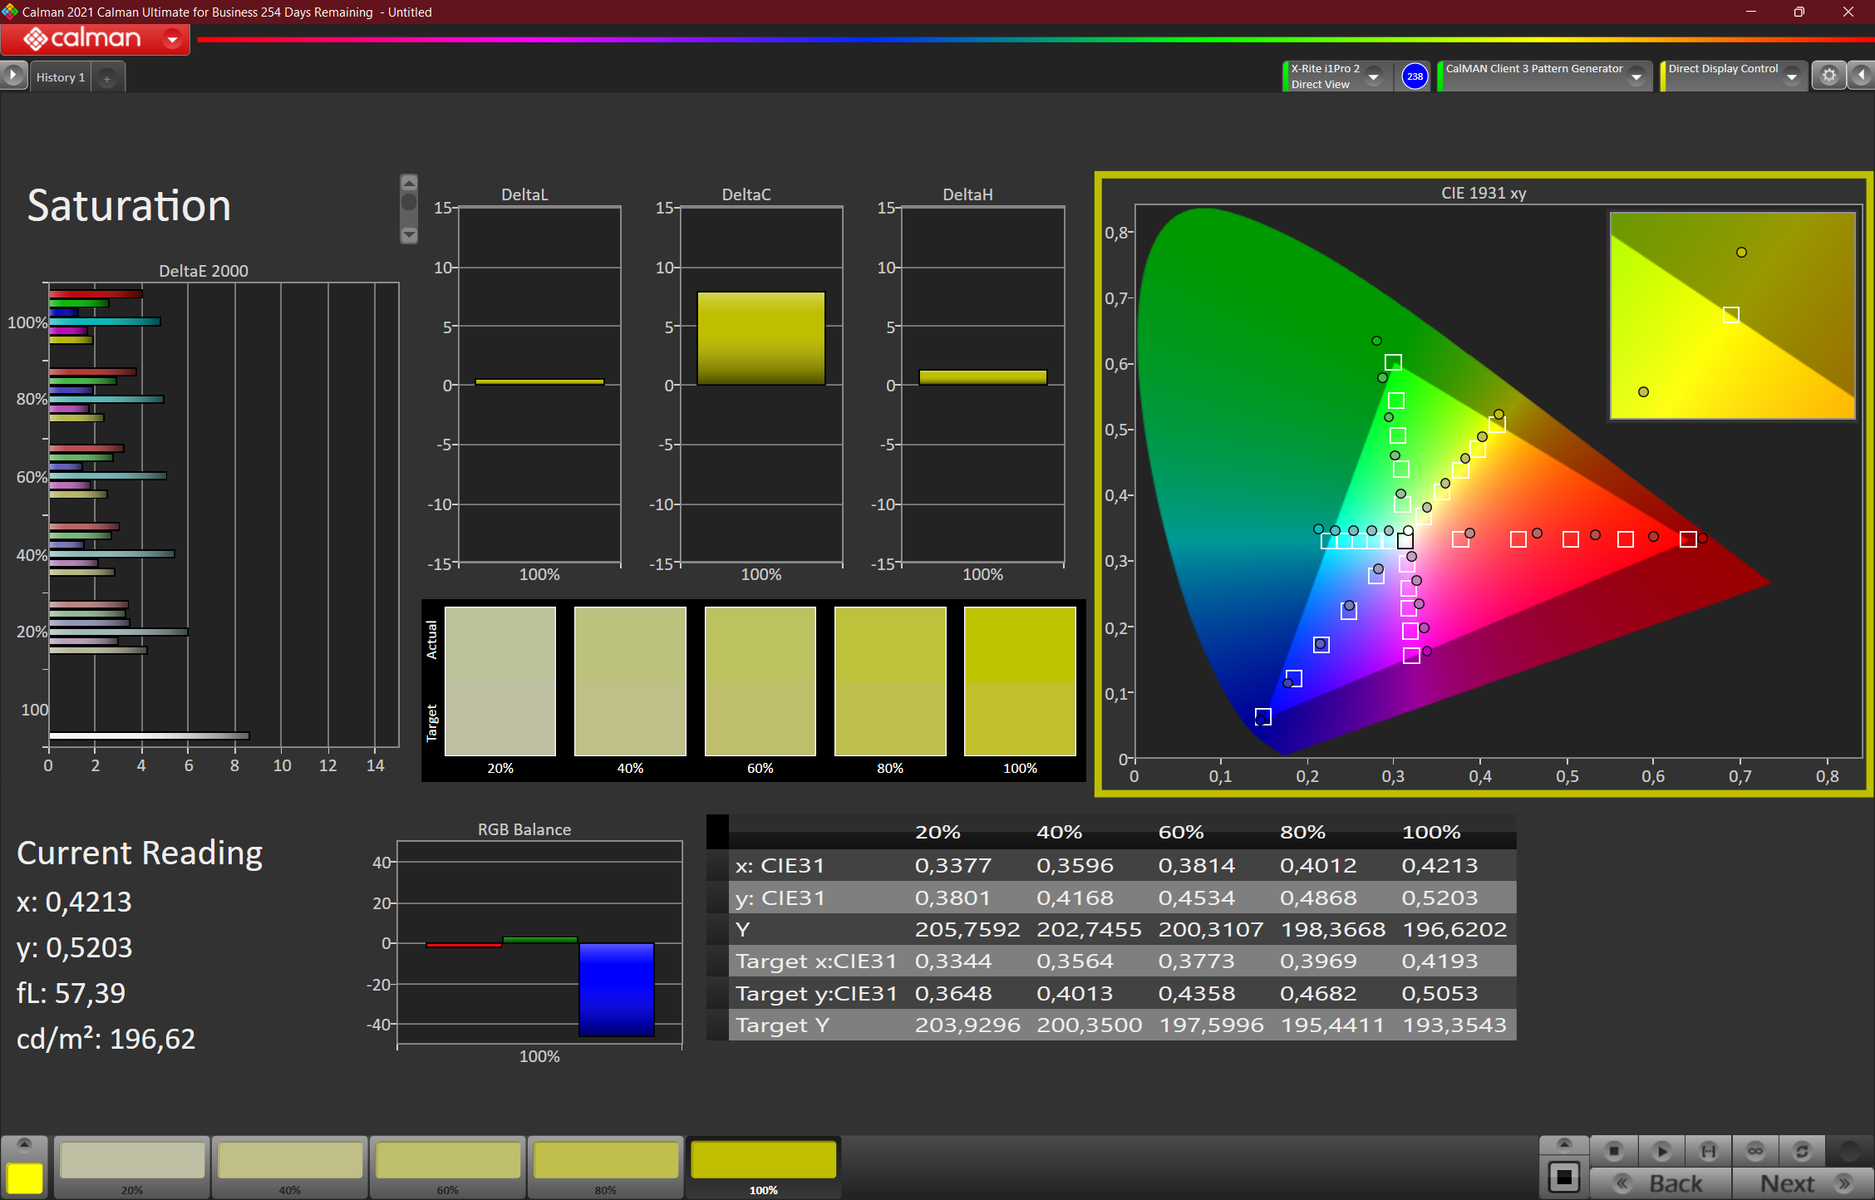
Task: Click the blue 238 meter indicator
Action: (1414, 76)
